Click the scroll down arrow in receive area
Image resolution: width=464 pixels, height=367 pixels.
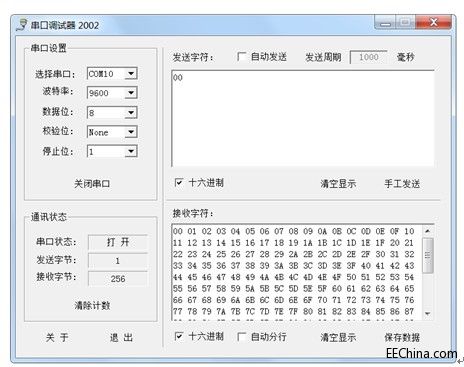click(x=428, y=313)
